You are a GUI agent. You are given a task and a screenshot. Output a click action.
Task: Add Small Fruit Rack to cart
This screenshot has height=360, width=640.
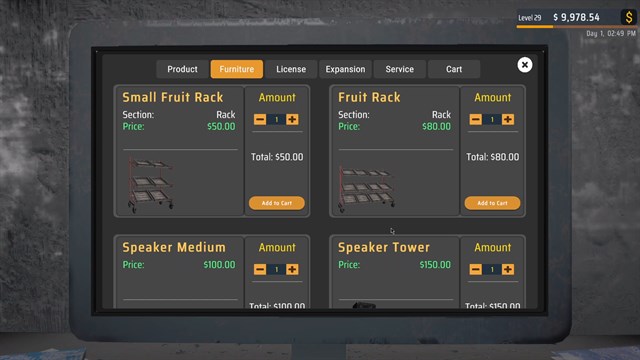click(x=277, y=203)
